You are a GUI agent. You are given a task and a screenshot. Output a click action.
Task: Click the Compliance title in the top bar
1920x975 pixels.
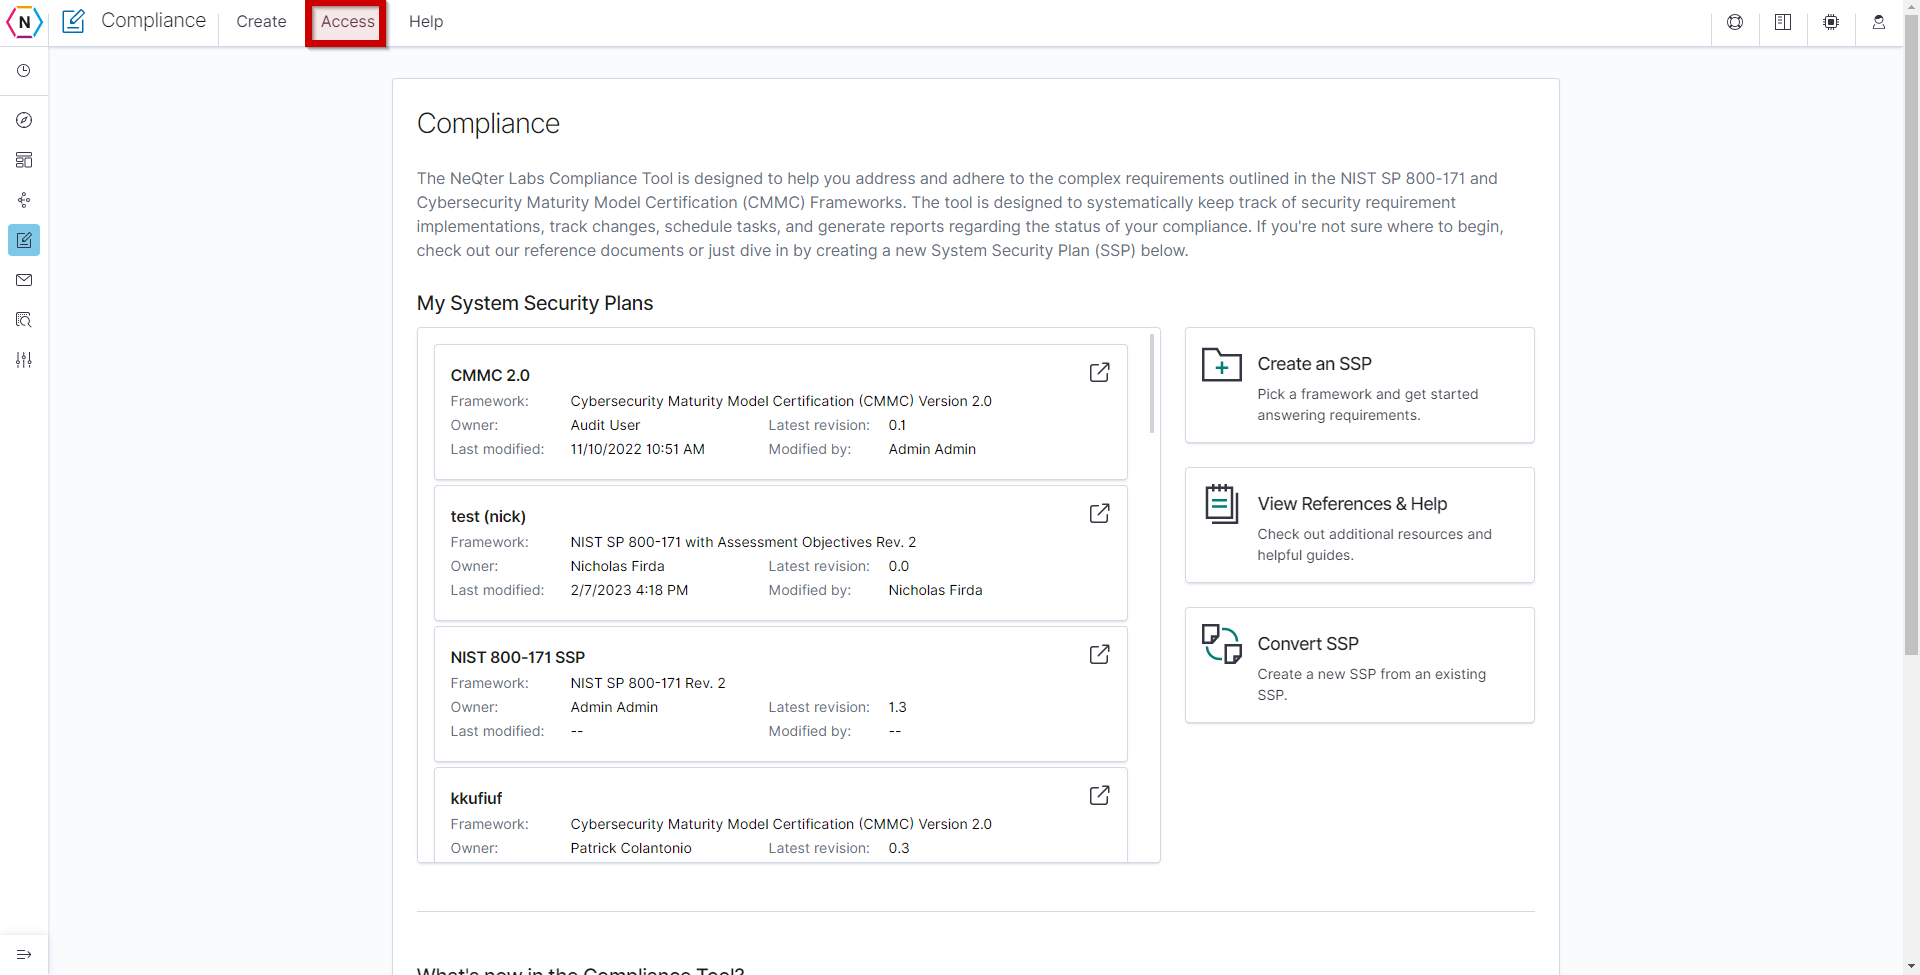pos(153,21)
